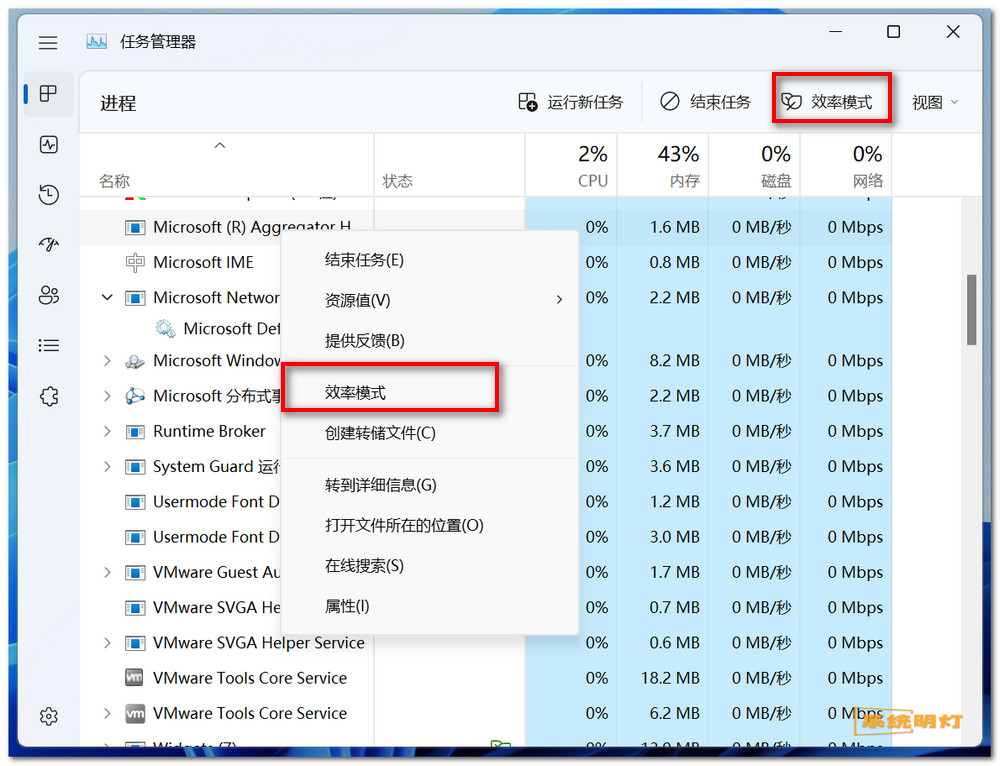Collapse the Microsoft Networ process group

click(x=107, y=297)
